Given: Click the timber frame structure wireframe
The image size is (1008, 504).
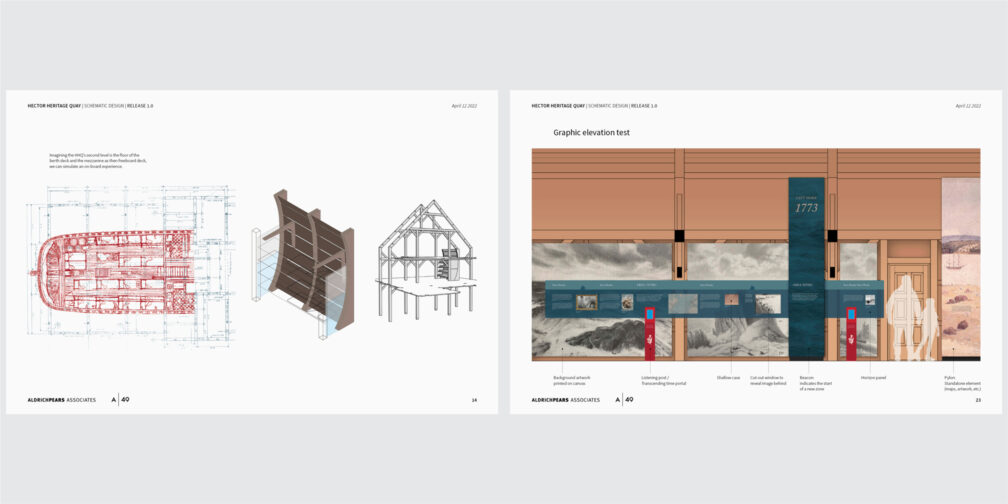Looking at the screenshot, I should tap(428, 258).
